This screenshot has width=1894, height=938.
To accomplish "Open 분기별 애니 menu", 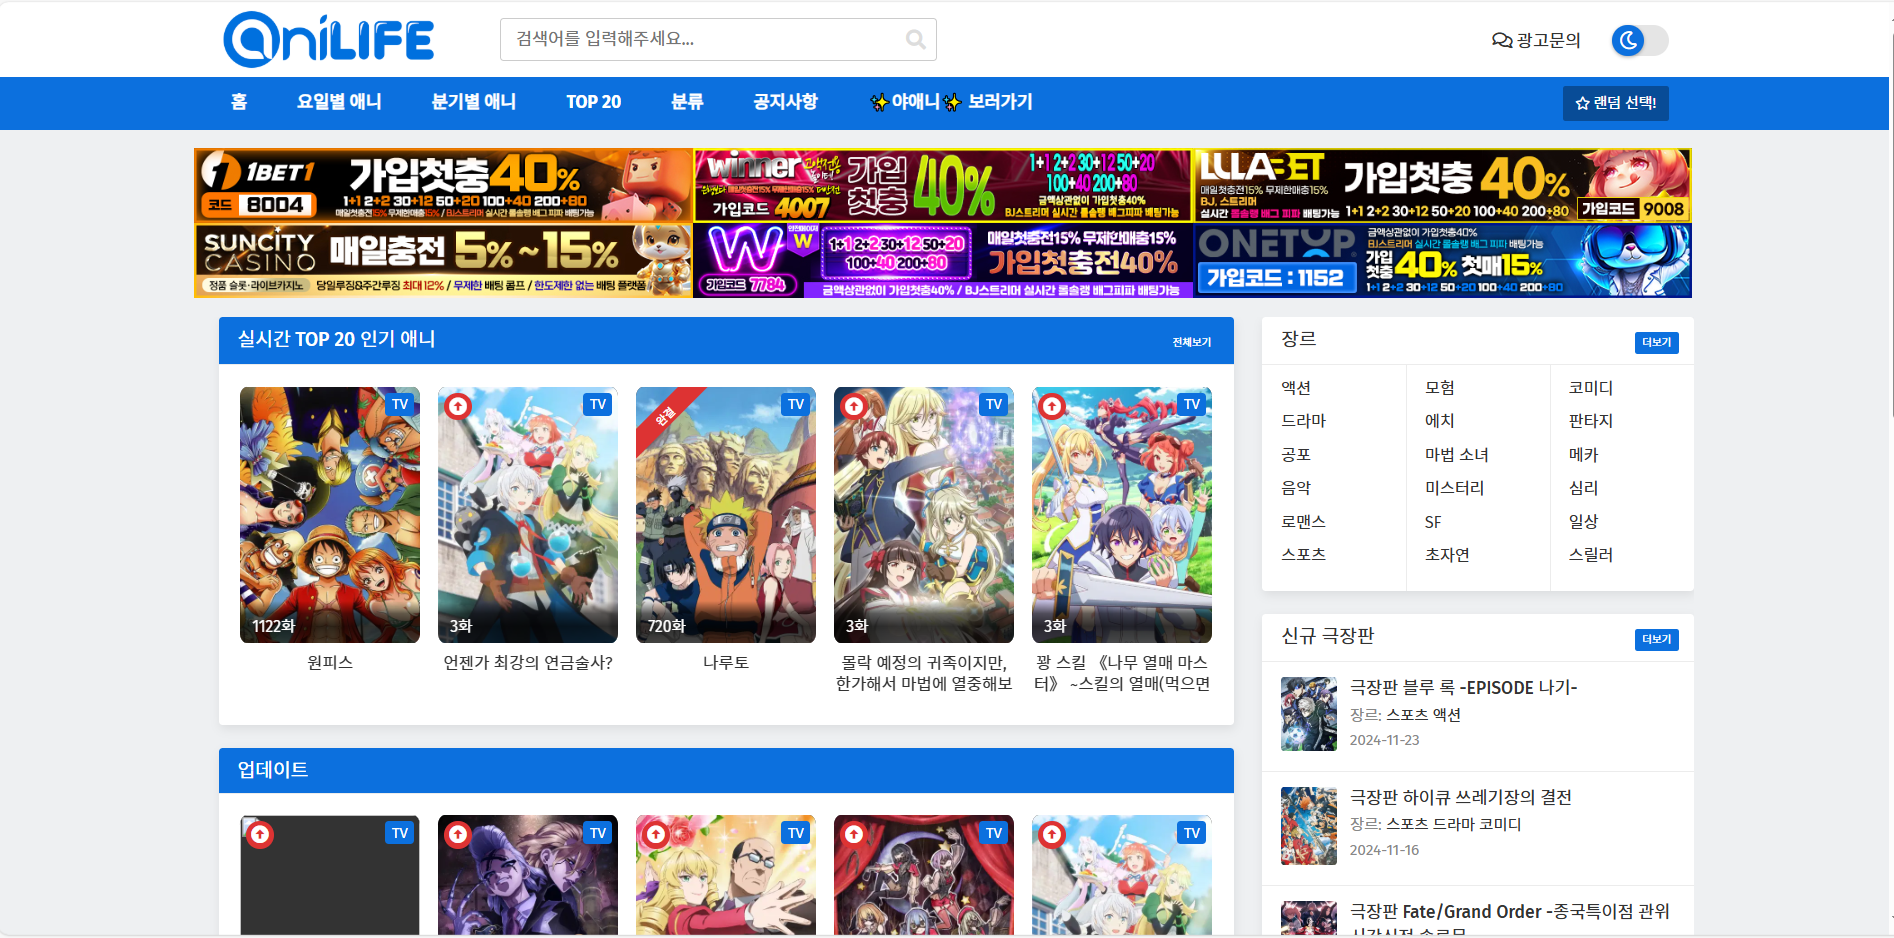I will 473,102.
